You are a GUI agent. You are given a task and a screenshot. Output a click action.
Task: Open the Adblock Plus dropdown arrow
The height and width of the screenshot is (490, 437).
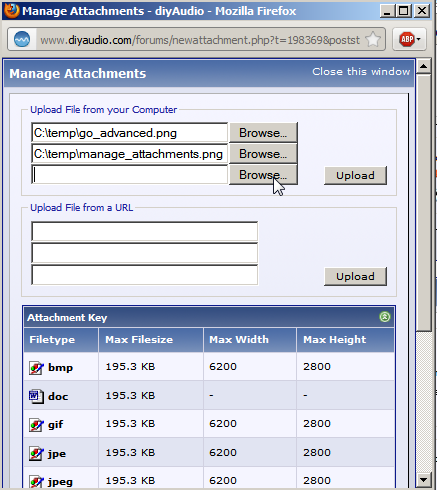[x=419, y=39]
